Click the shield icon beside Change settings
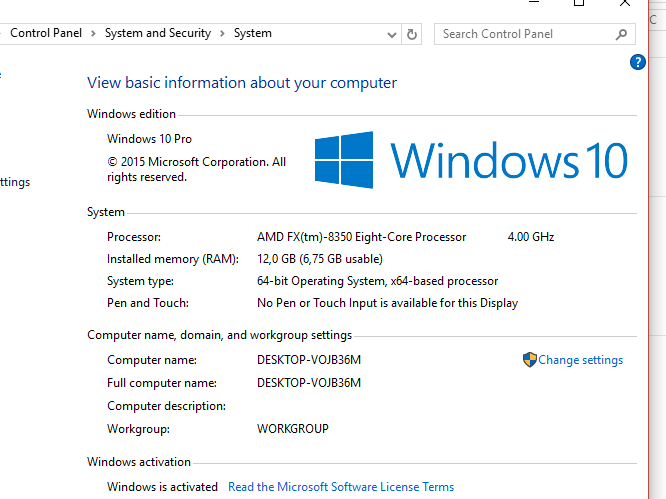 tap(529, 360)
